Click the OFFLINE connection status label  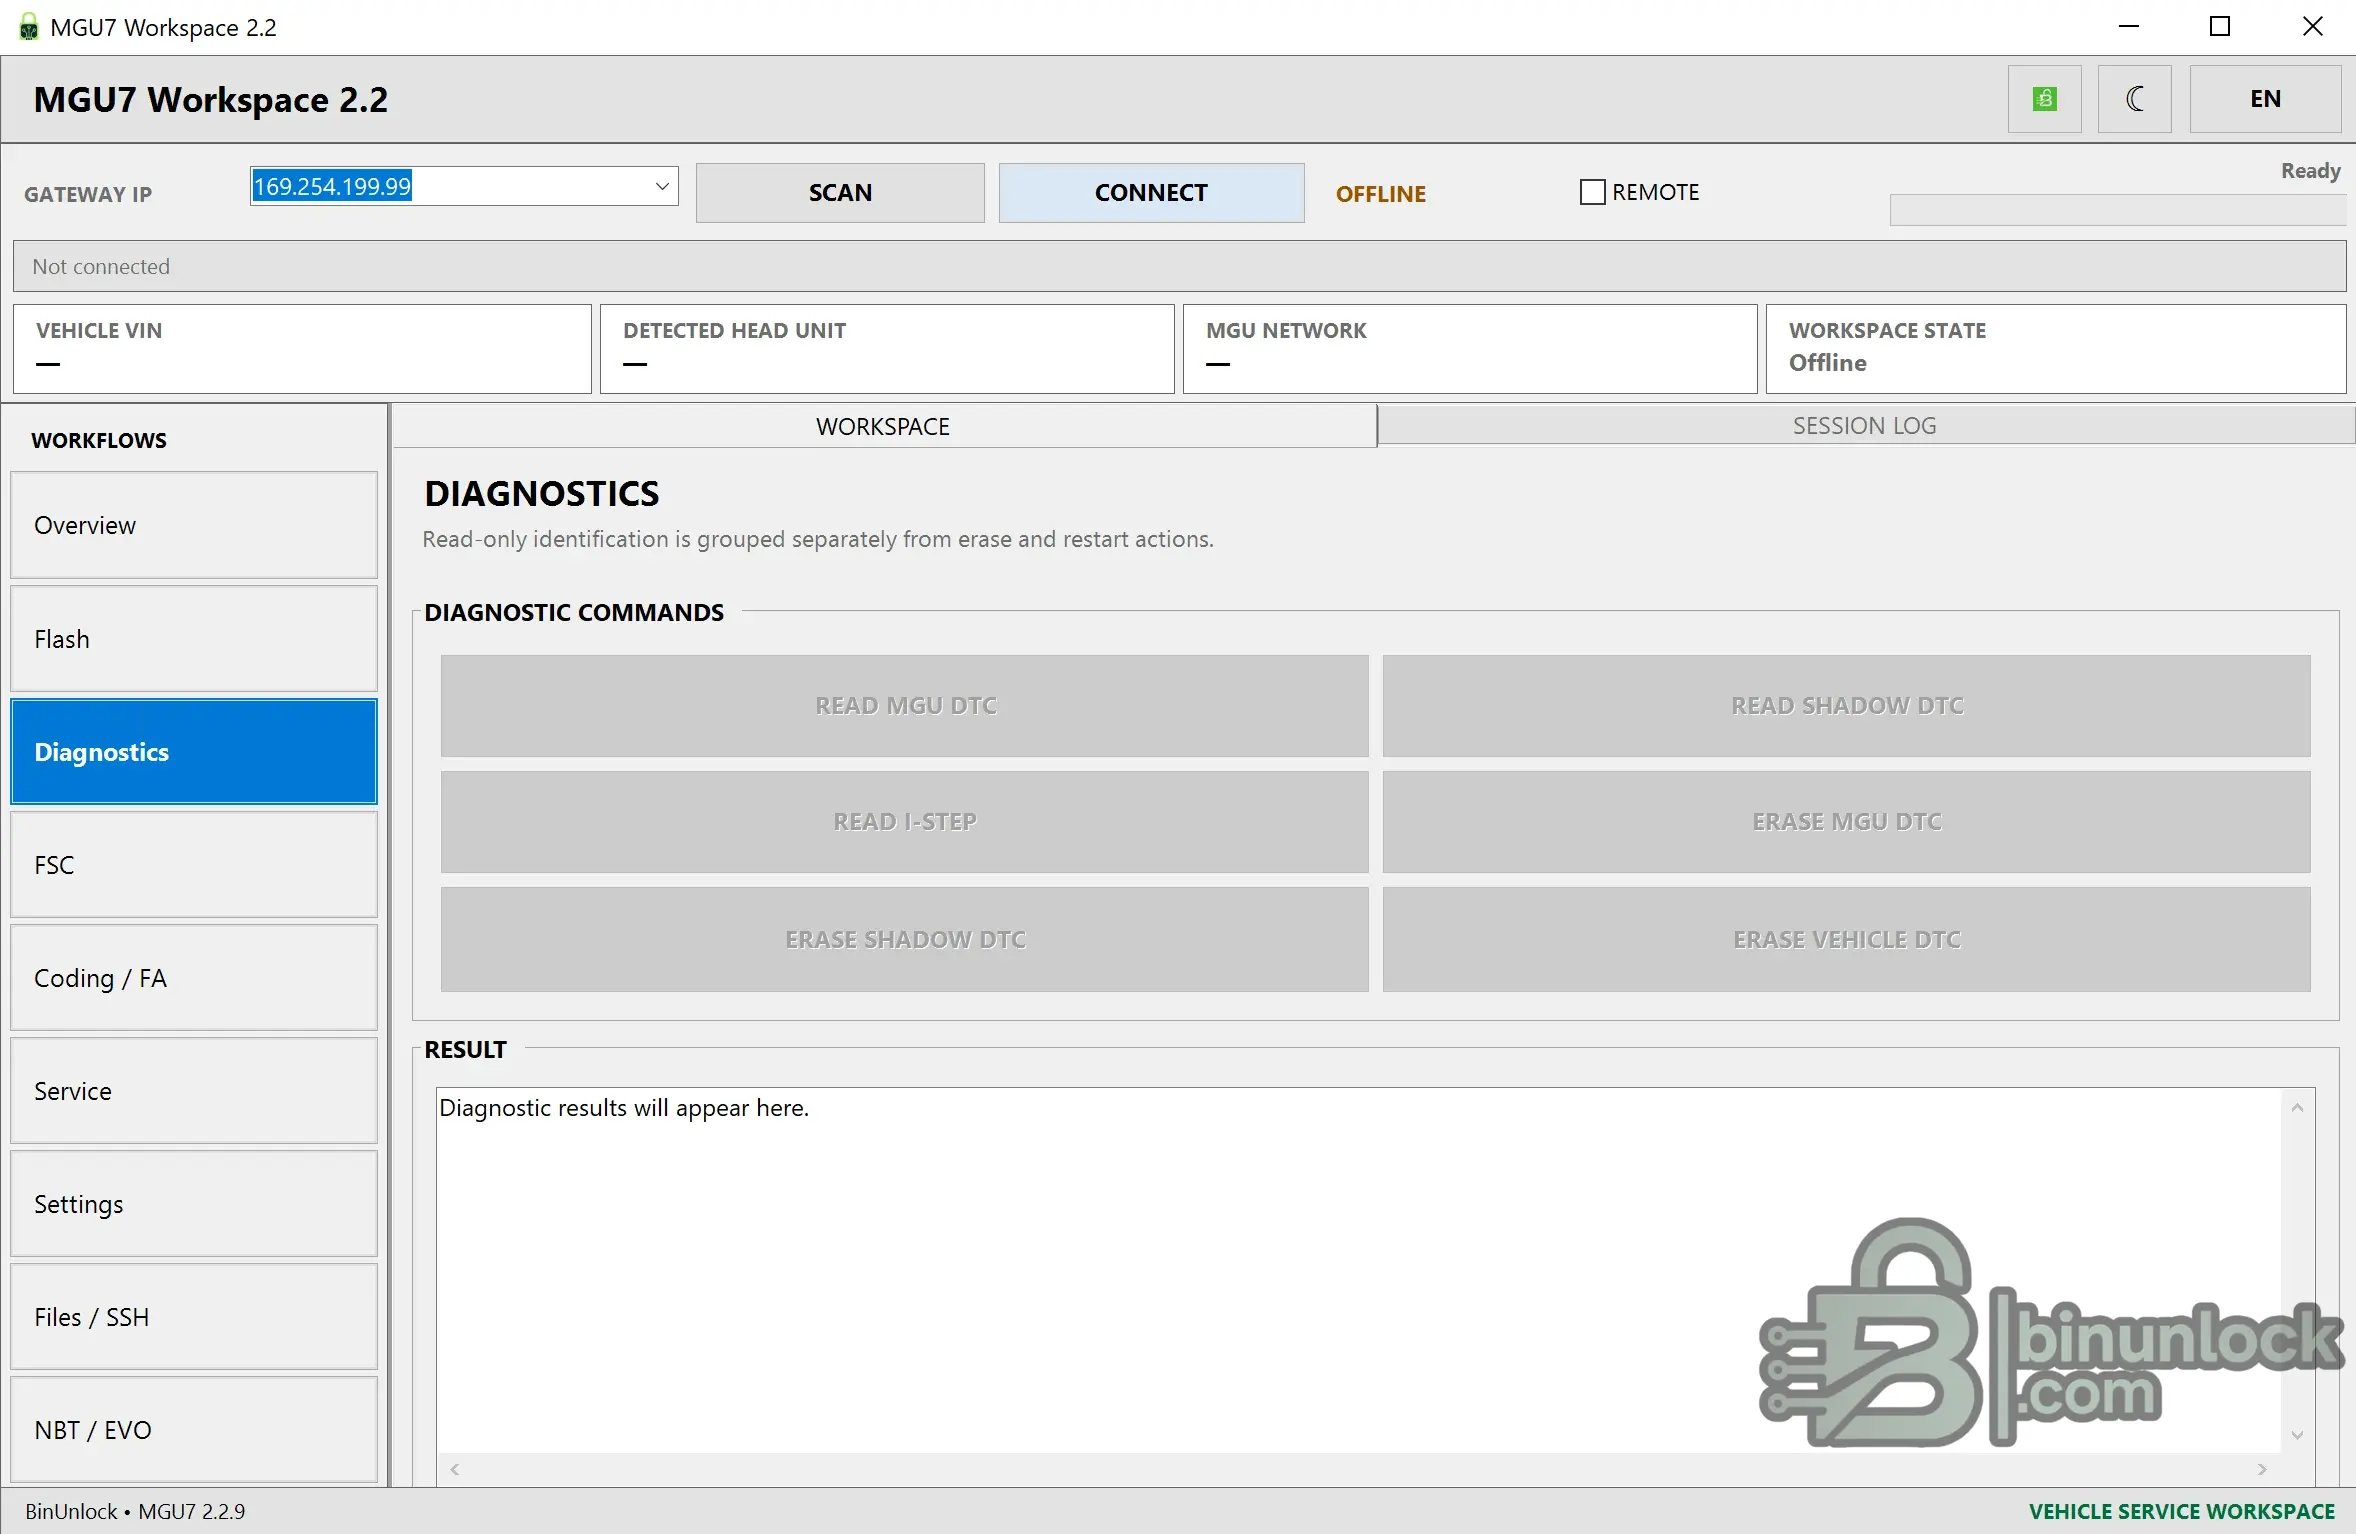click(1381, 194)
